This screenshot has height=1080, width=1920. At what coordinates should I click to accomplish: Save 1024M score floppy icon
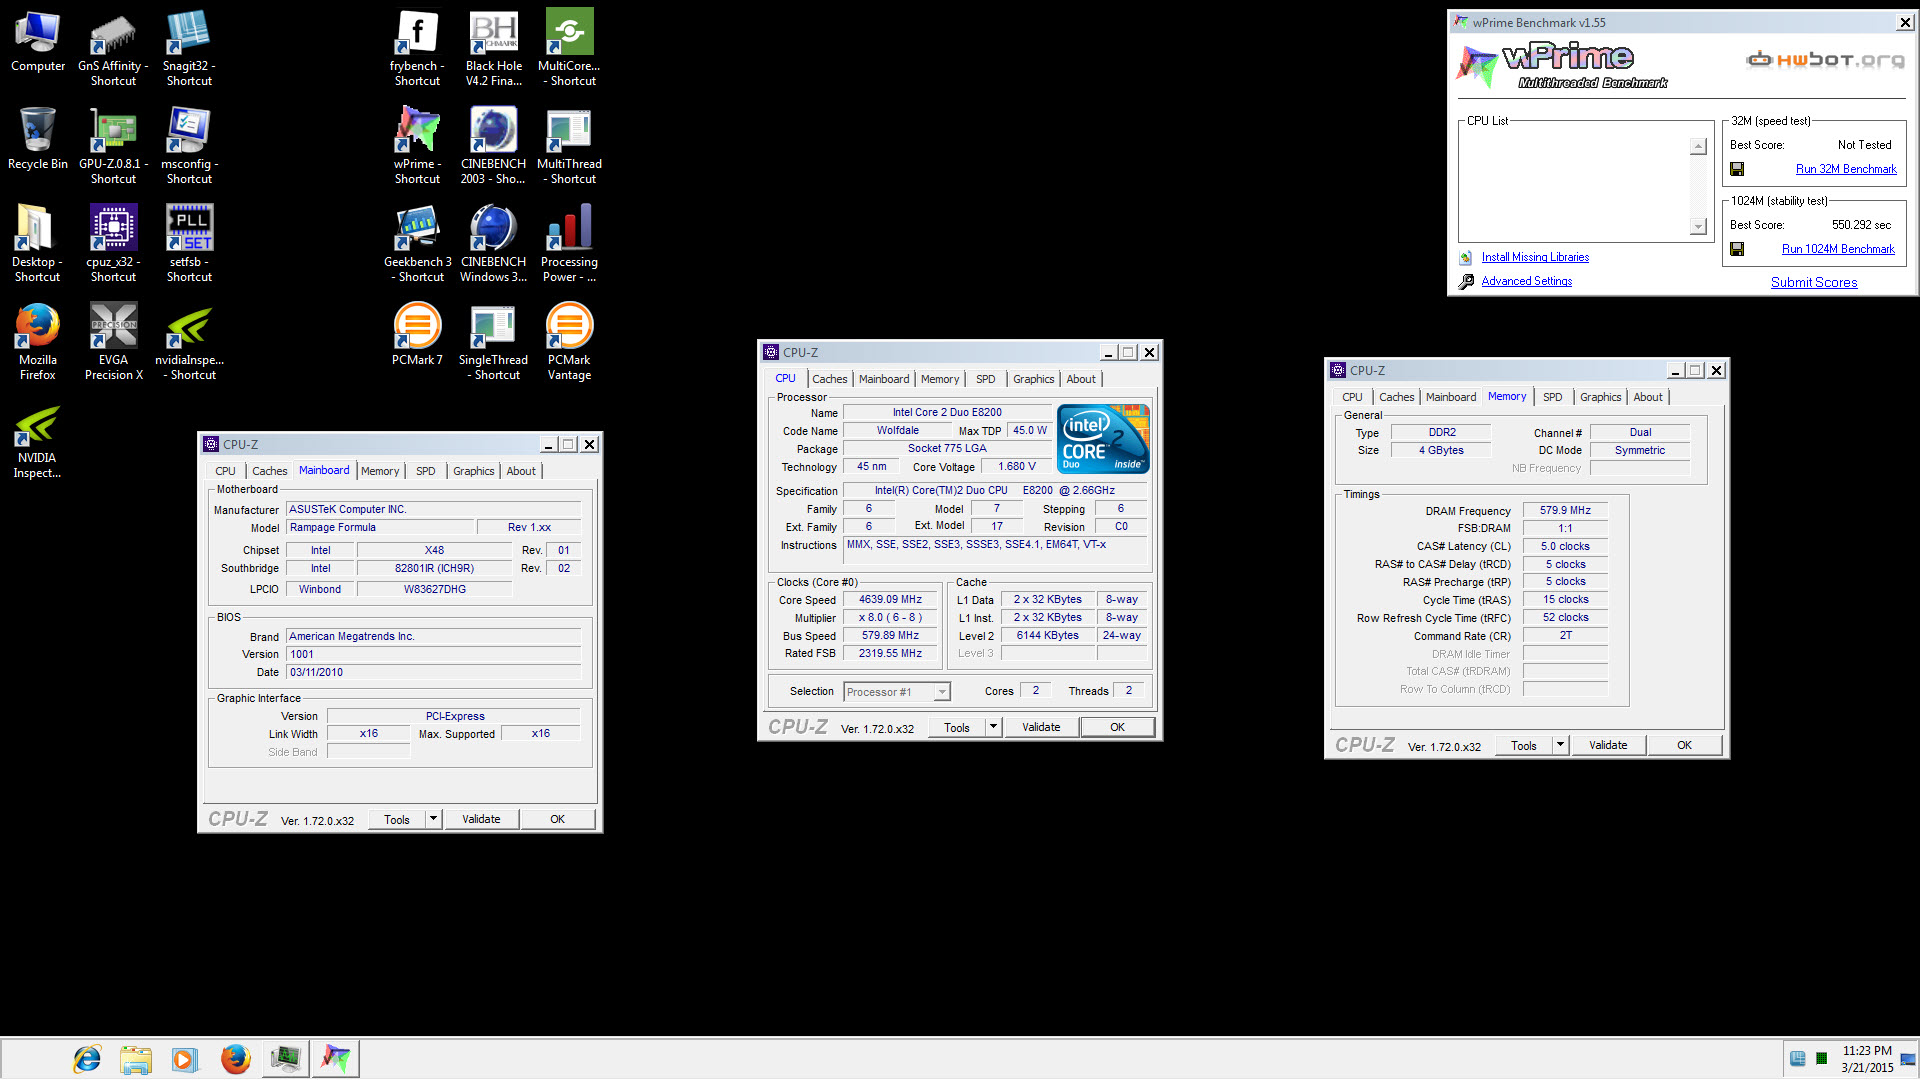point(1737,249)
